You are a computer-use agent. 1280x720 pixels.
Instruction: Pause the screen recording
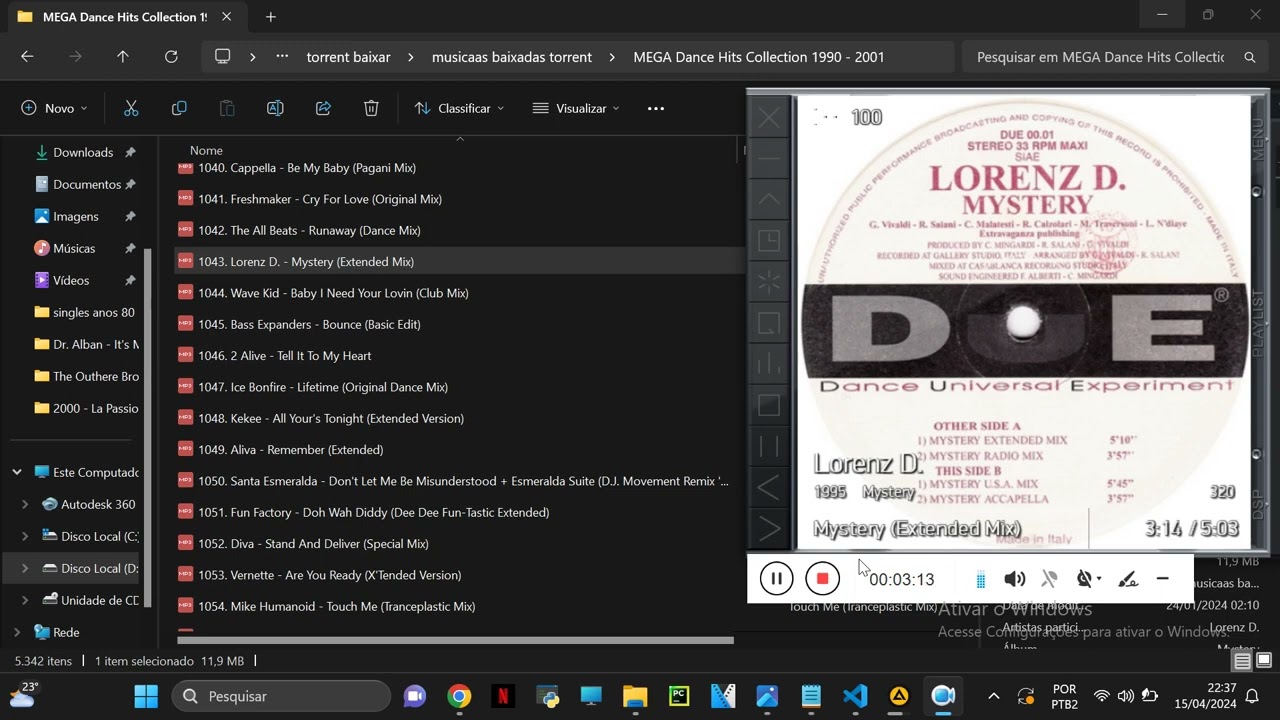(x=776, y=579)
